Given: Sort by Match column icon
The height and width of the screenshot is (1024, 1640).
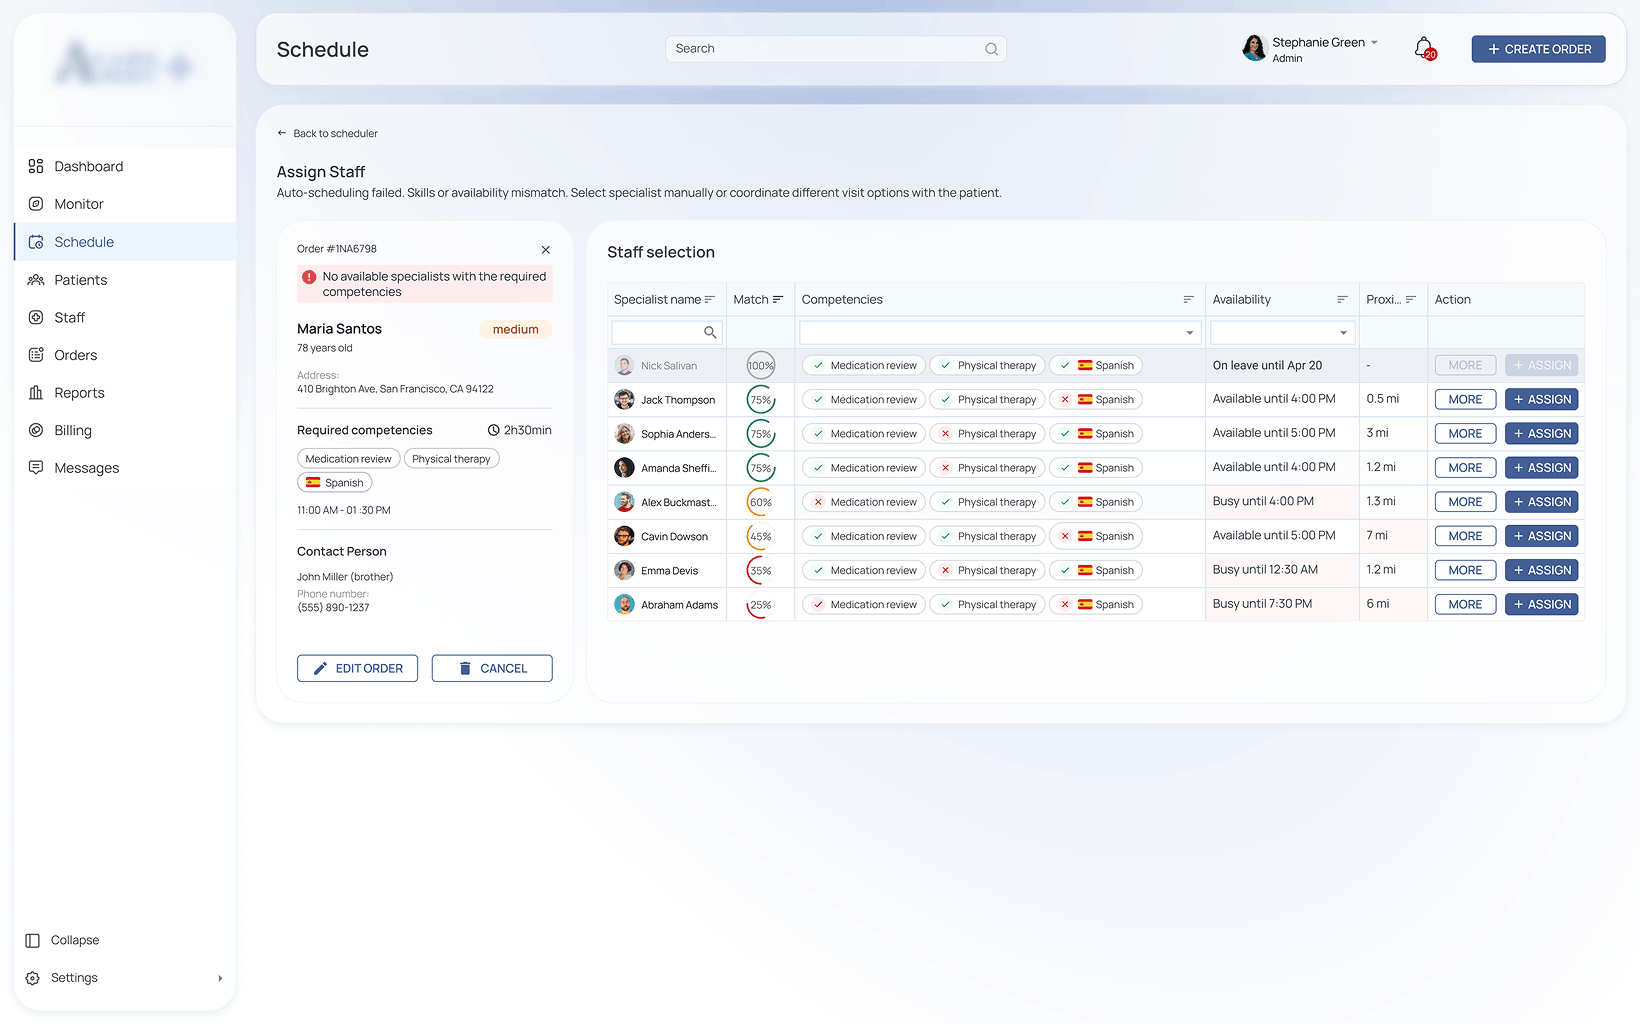Looking at the screenshot, I should [x=778, y=300].
